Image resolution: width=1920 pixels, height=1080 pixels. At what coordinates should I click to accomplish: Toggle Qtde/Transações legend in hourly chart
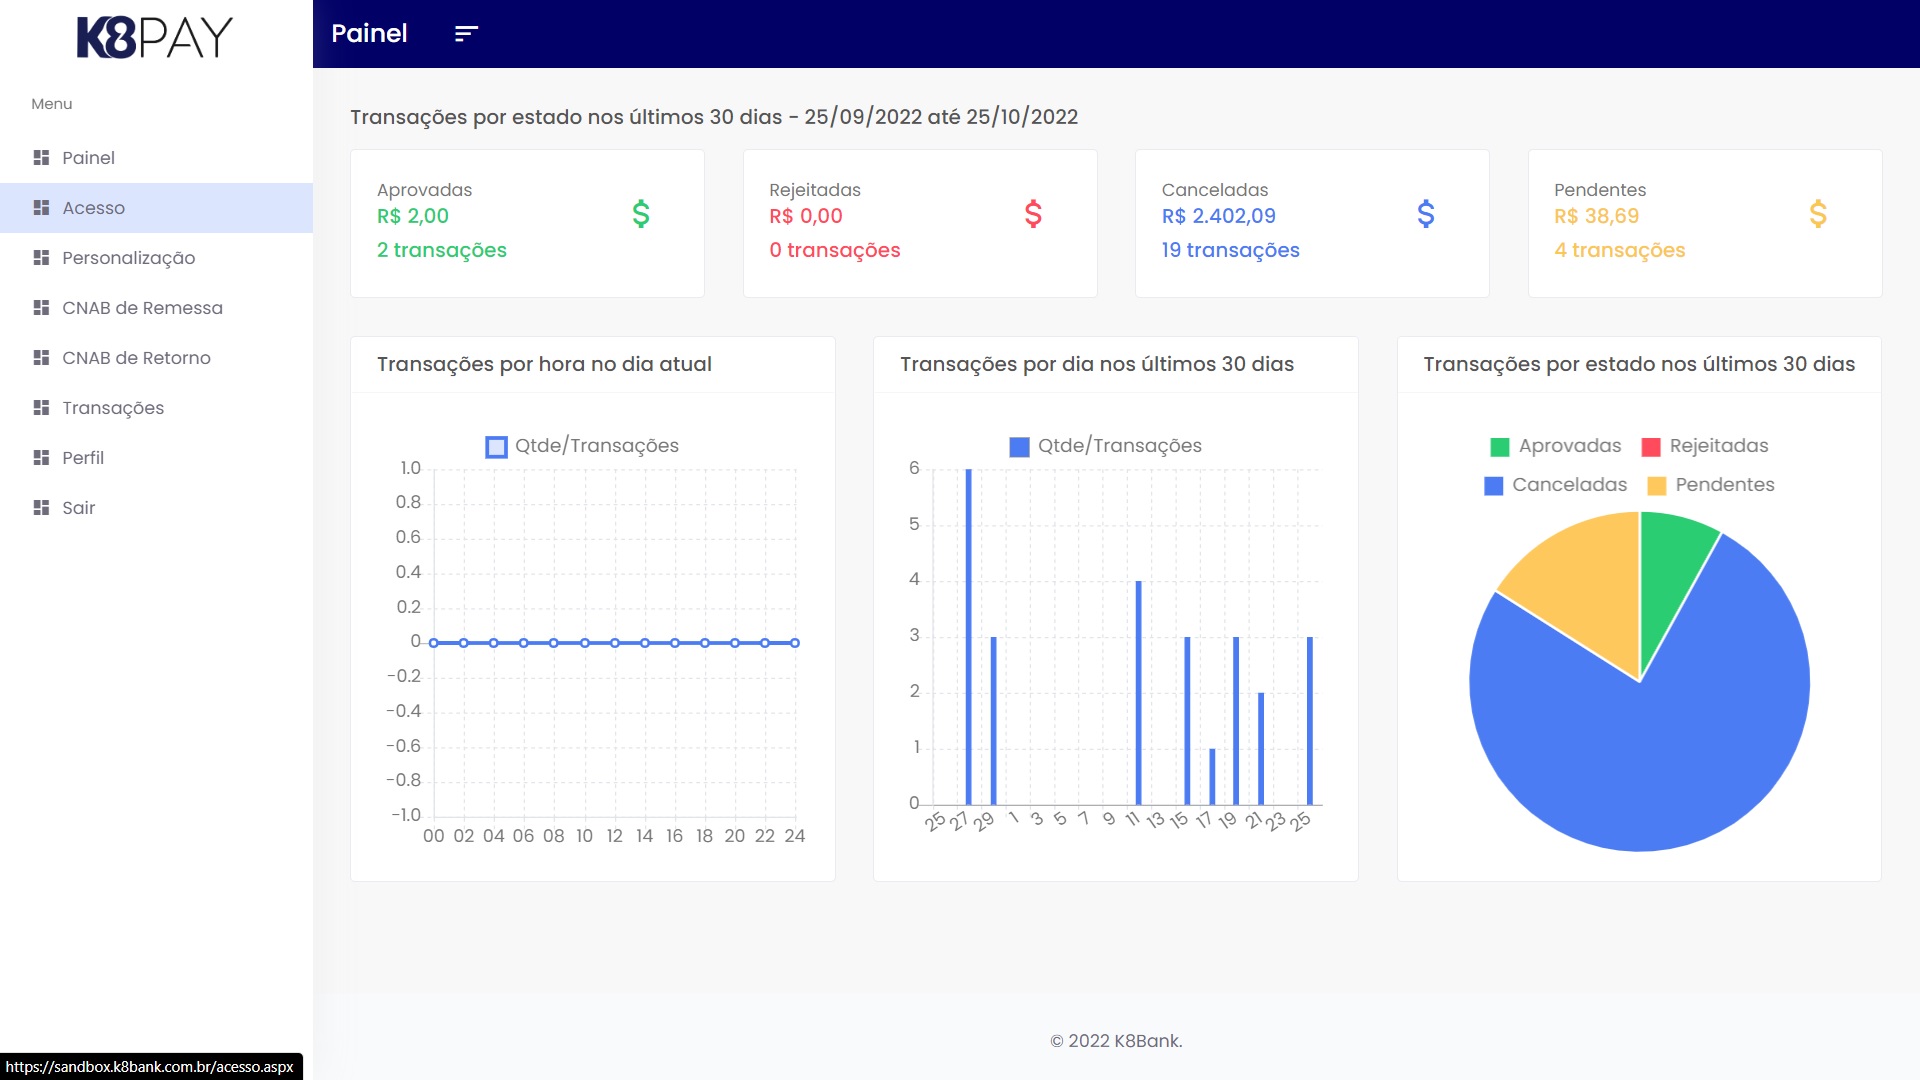coord(581,446)
